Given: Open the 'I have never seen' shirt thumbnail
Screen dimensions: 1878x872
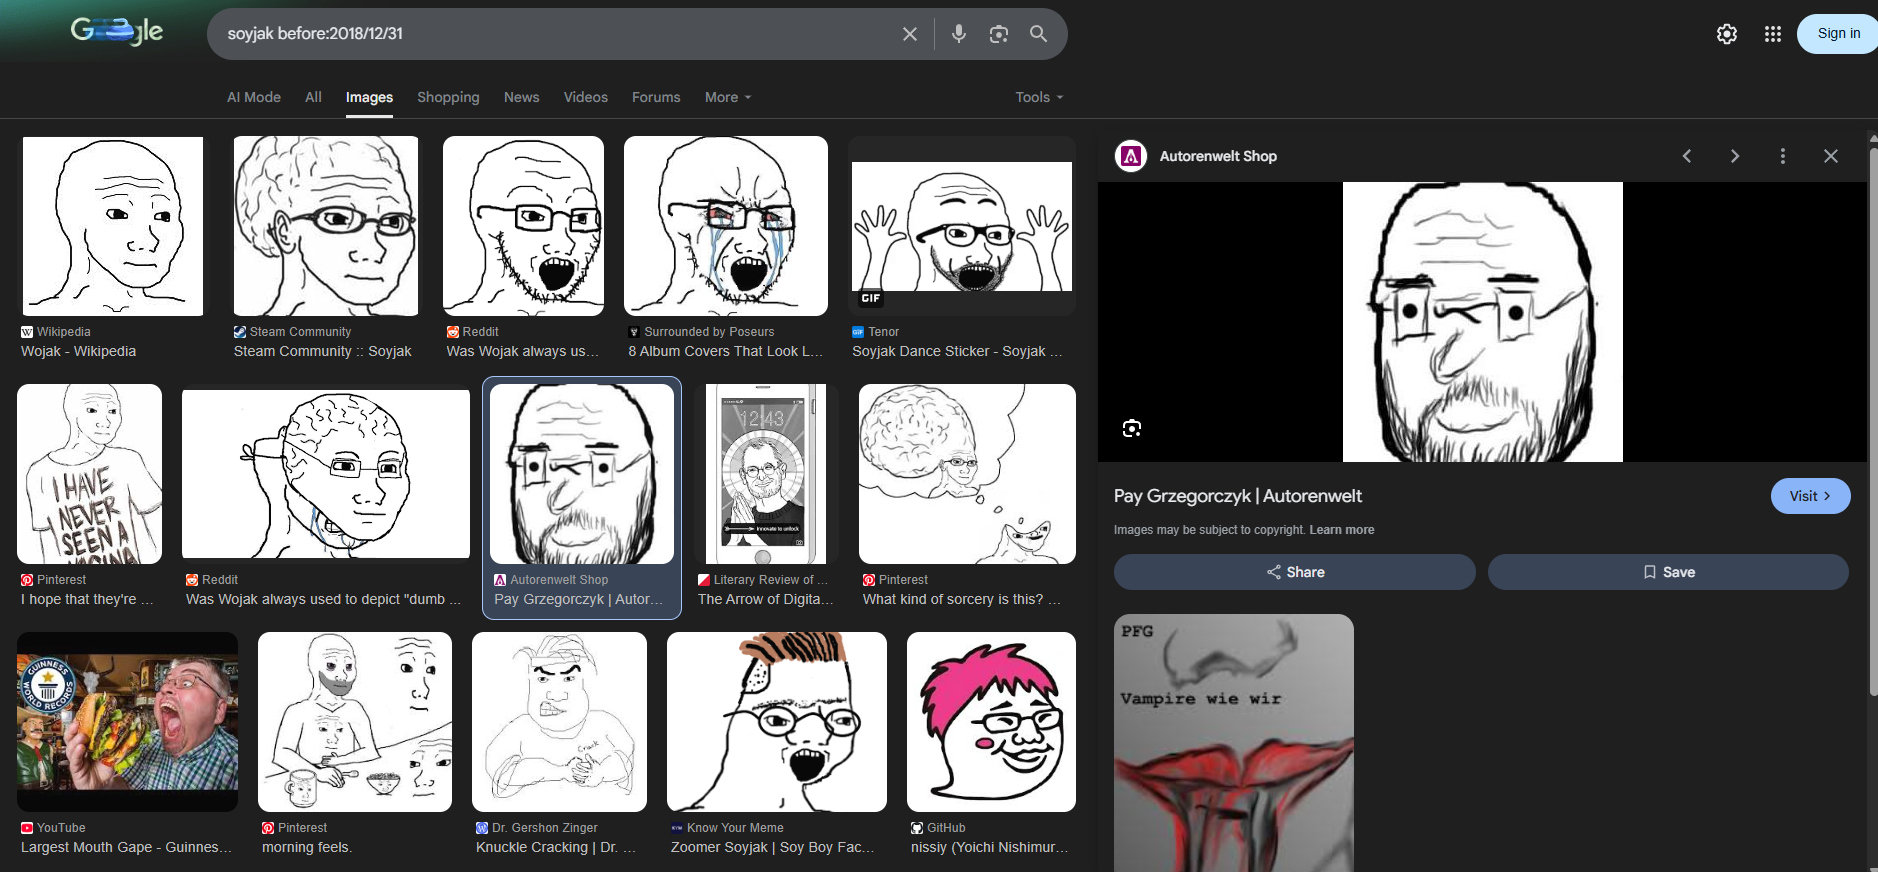Looking at the screenshot, I should (89, 474).
